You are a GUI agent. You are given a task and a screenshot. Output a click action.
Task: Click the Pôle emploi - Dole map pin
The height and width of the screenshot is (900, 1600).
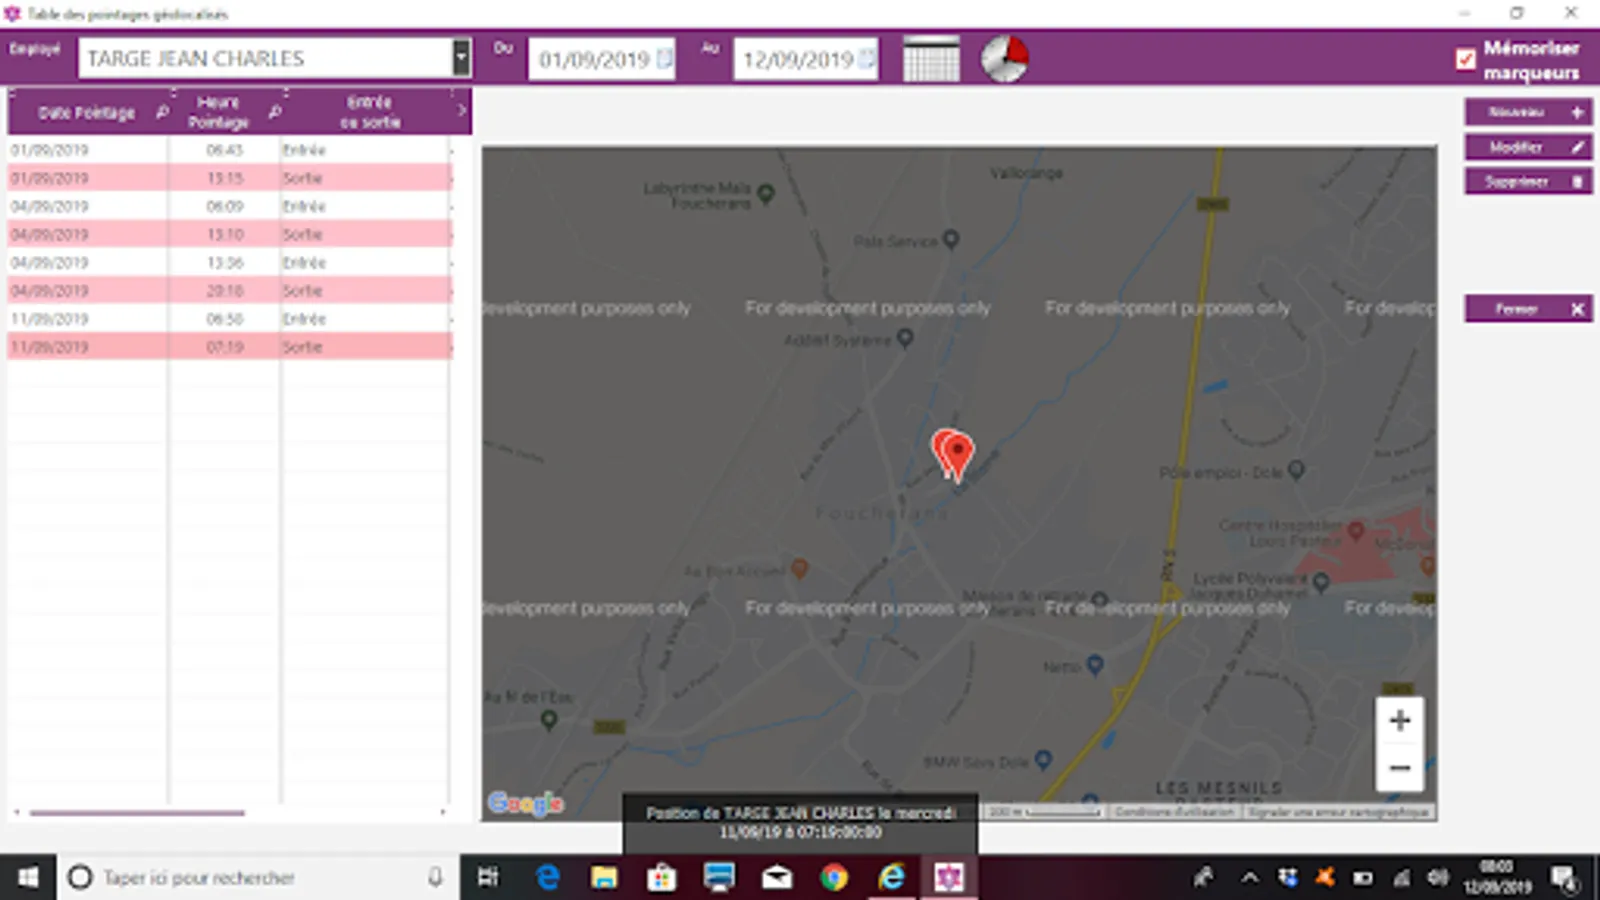1296,469
